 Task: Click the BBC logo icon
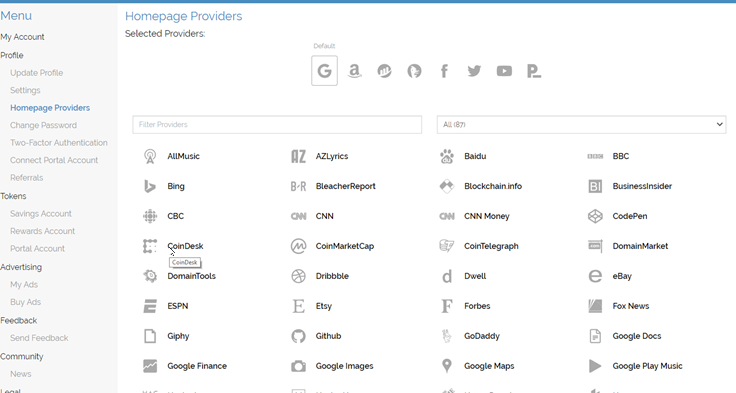coord(595,156)
